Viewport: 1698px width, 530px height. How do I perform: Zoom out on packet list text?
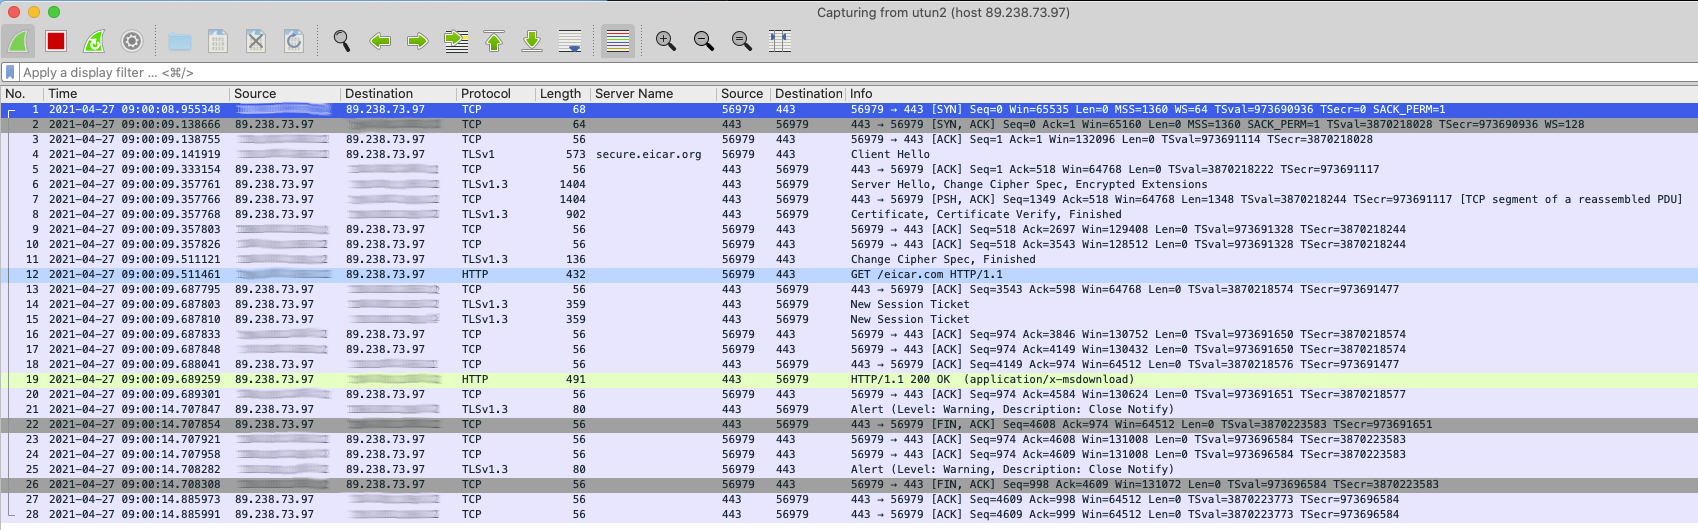pos(704,41)
